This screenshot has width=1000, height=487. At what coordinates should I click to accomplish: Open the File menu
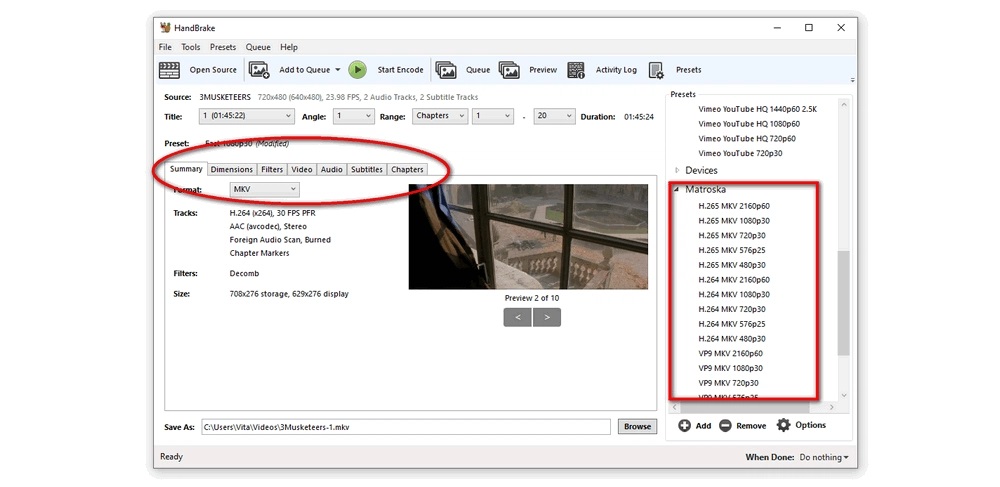pos(165,47)
